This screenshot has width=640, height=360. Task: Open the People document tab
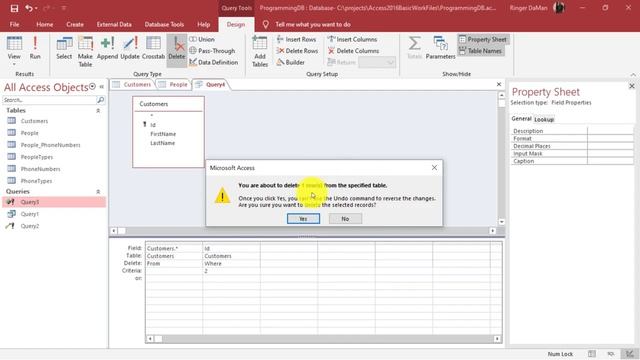pyautogui.click(x=173, y=84)
